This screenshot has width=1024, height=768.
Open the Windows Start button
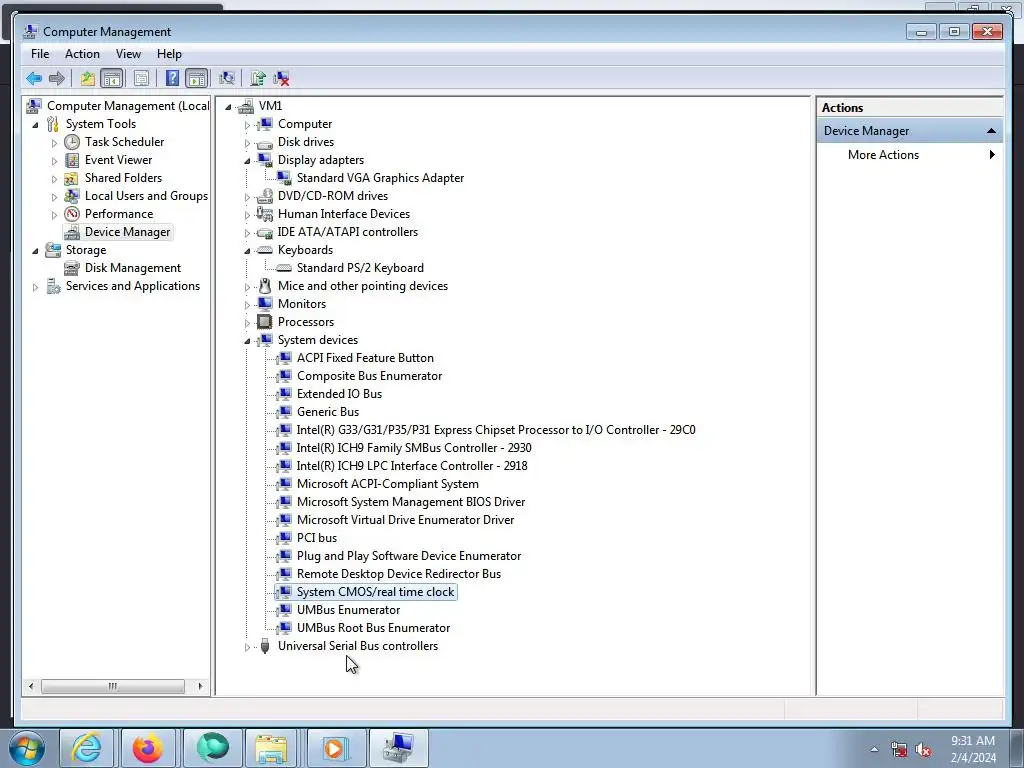pyautogui.click(x=27, y=748)
